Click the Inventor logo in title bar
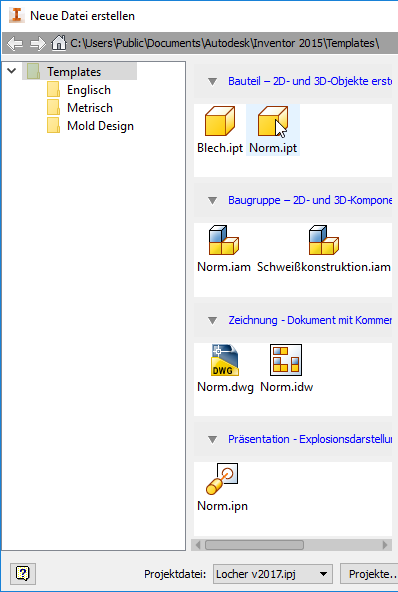Screen dimensions: 398x592 tap(16, 15)
